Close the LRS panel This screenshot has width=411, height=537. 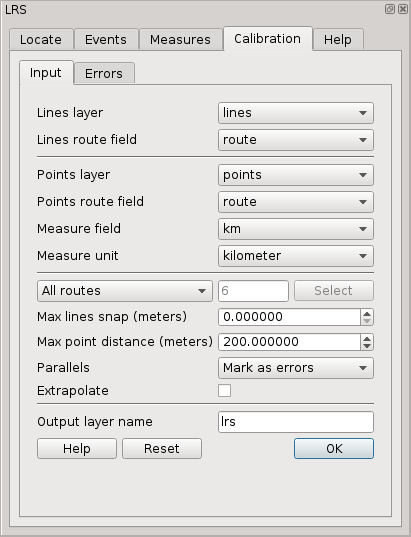point(403,9)
